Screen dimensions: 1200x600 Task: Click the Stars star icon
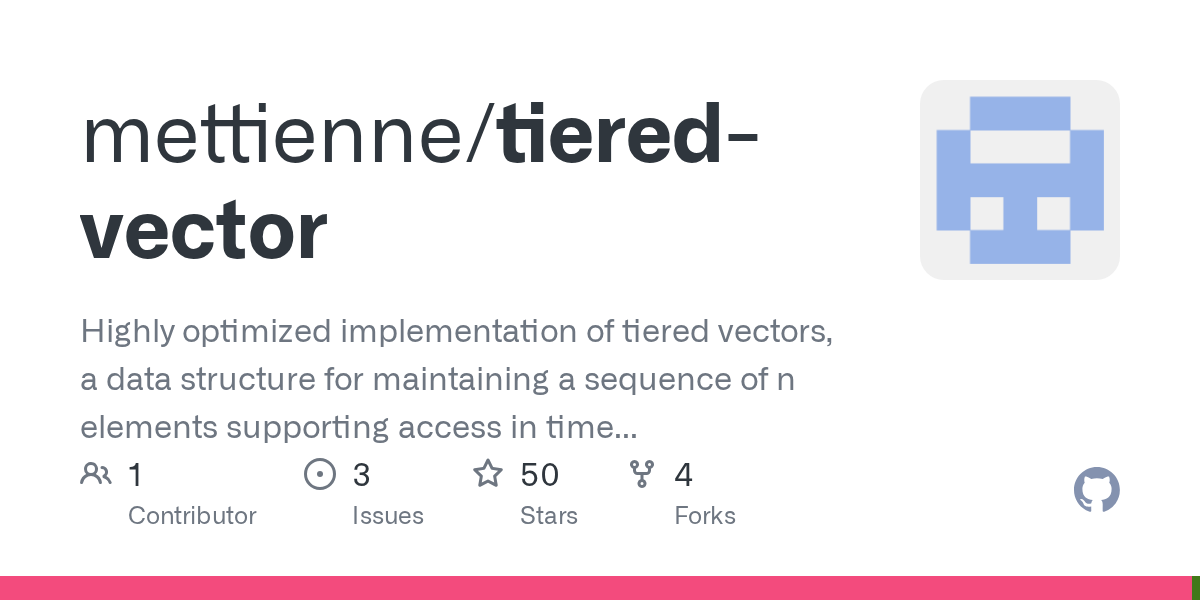pos(488,473)
